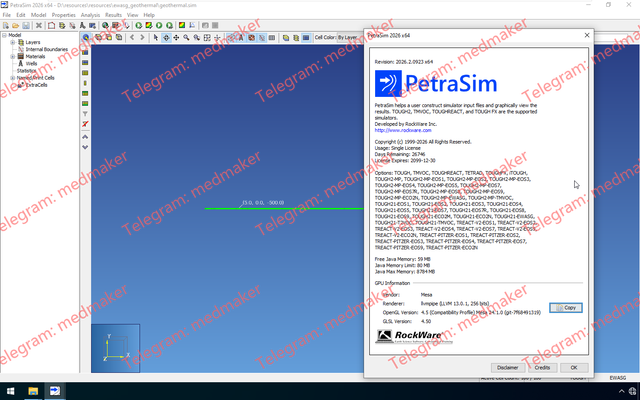This screenshot has height=400, width=640.
Task: Select the arrow pointer selection tool
Action: point(156,38)
